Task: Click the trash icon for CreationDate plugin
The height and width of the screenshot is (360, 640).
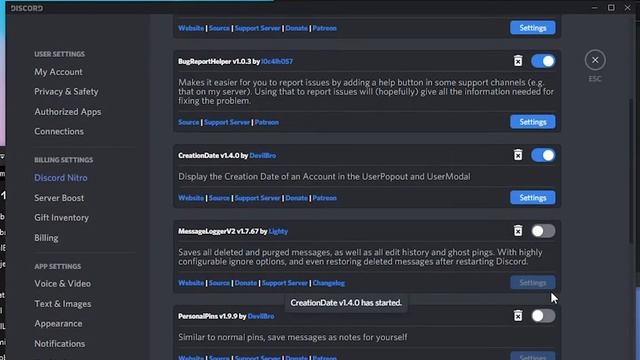Action: pyautogui.click(x=518, y=155)
